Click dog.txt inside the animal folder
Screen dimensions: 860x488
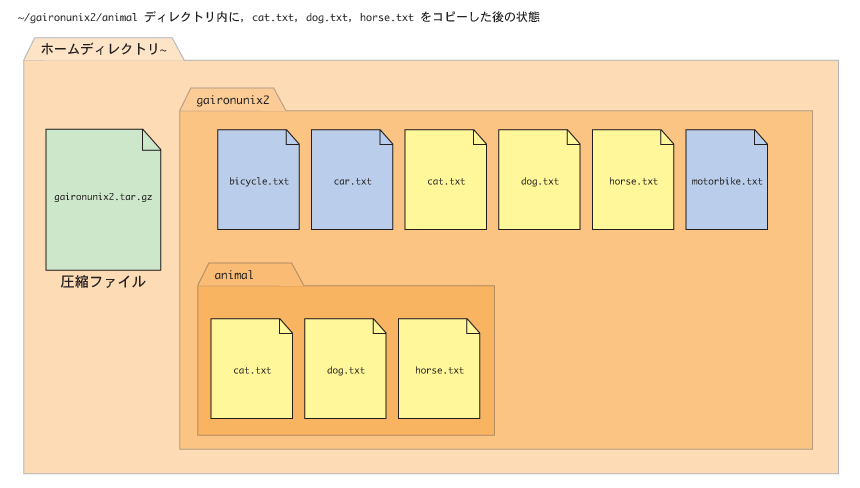346,368
